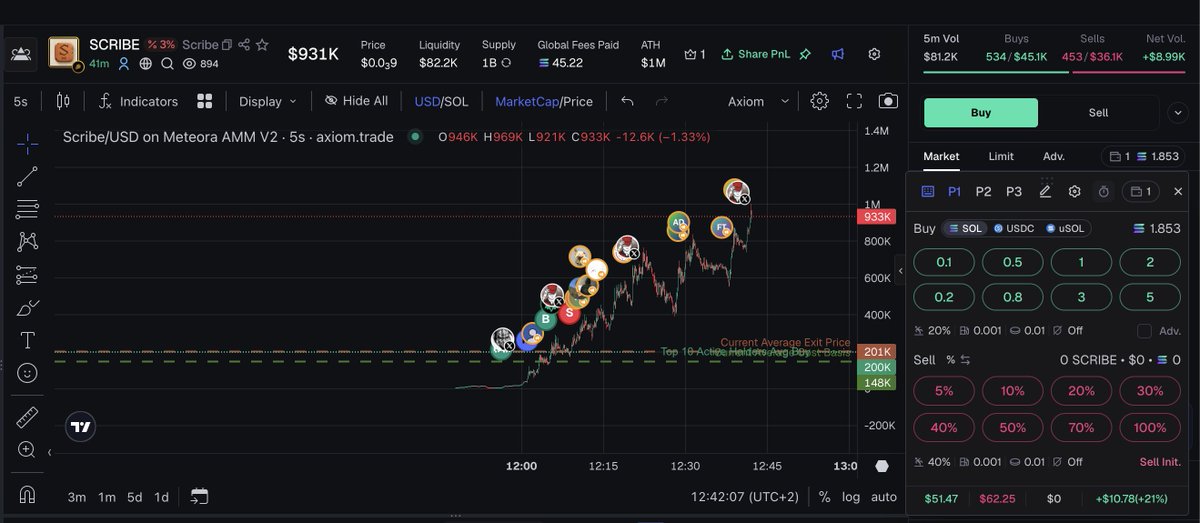Select the horizontal lines (Fib) tool
Screen dimensions: 1200x523
point(27,210)
